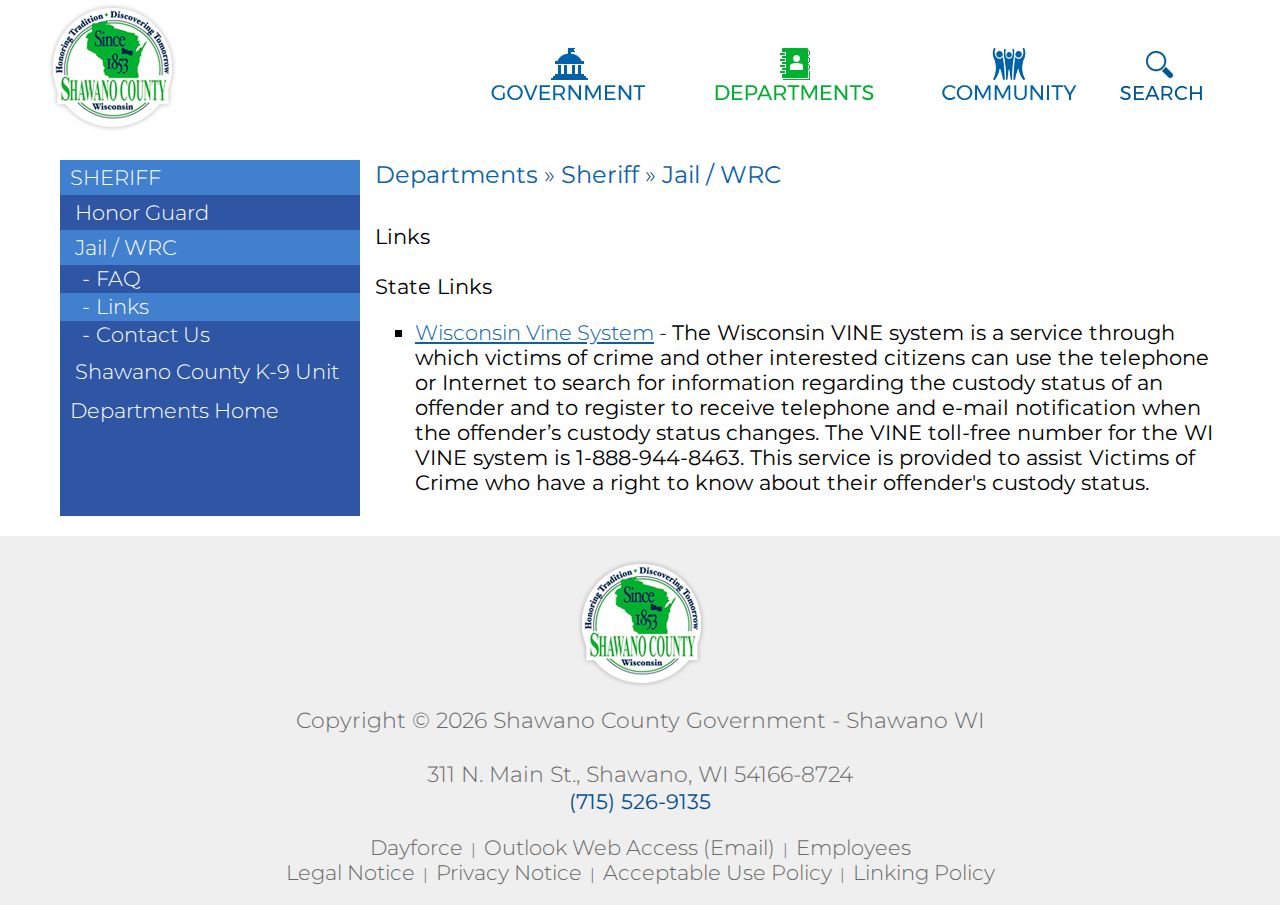
Task: Open the Wisconsin Vine System link
Action: coord(534,333)
